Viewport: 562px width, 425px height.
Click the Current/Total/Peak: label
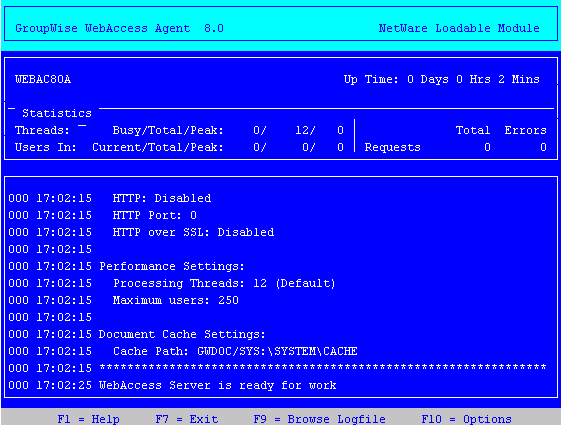[x=158, y=147]
